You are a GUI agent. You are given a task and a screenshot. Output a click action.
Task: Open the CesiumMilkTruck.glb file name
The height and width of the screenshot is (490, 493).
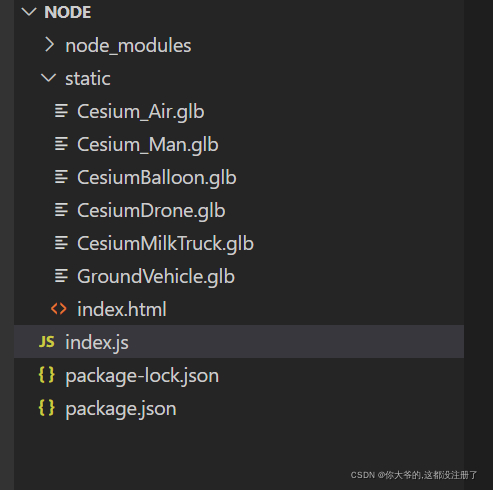166,243
